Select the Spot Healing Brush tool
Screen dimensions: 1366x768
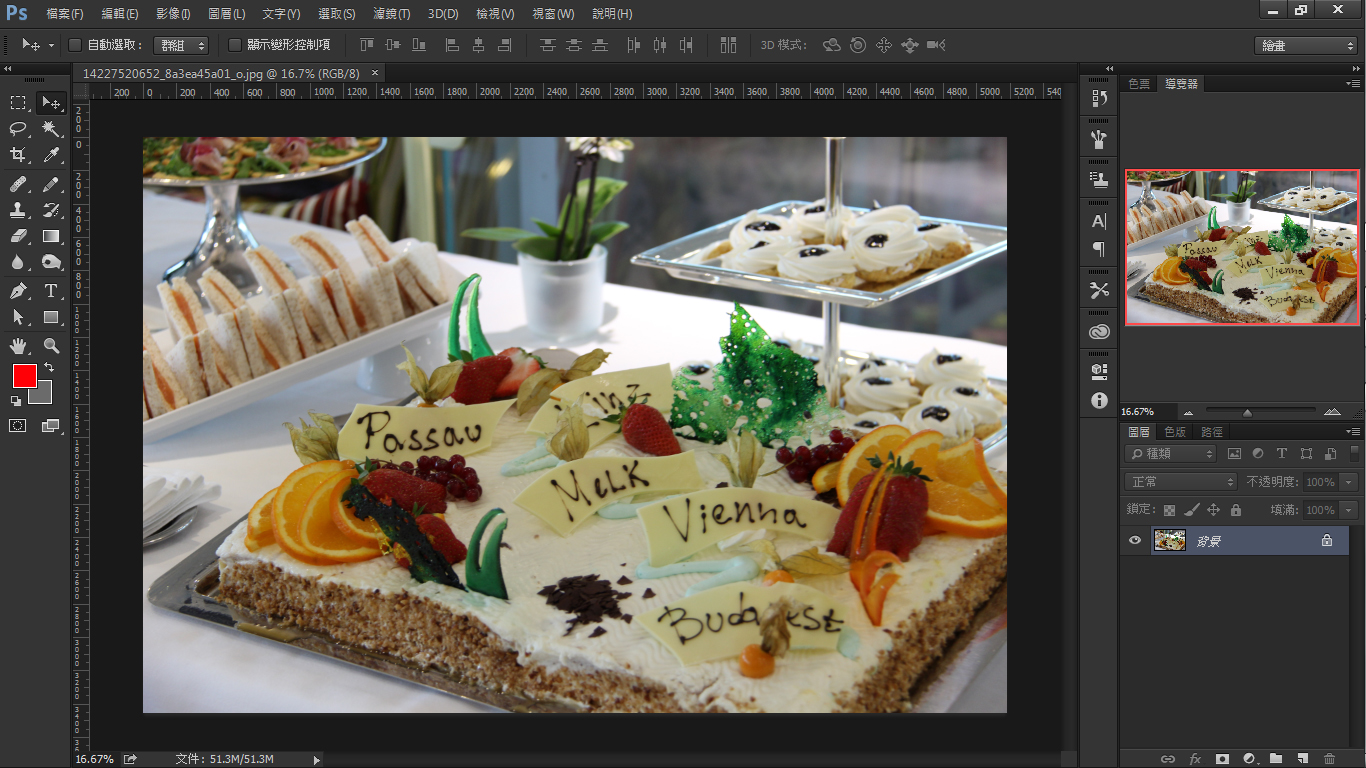click(x=18, y=184)
